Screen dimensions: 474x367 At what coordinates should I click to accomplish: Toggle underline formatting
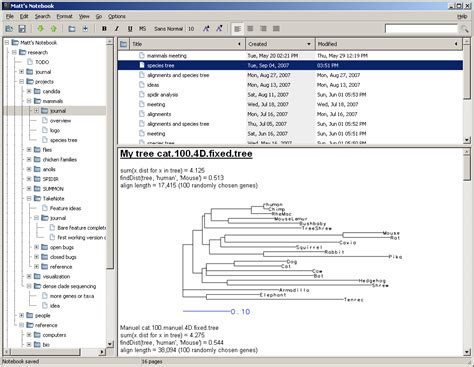point(130,29)
